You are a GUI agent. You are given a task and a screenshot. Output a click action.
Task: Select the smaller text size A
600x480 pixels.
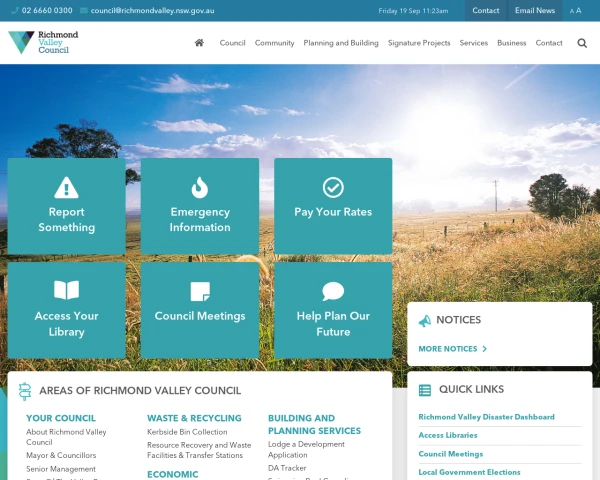(571, 11)
